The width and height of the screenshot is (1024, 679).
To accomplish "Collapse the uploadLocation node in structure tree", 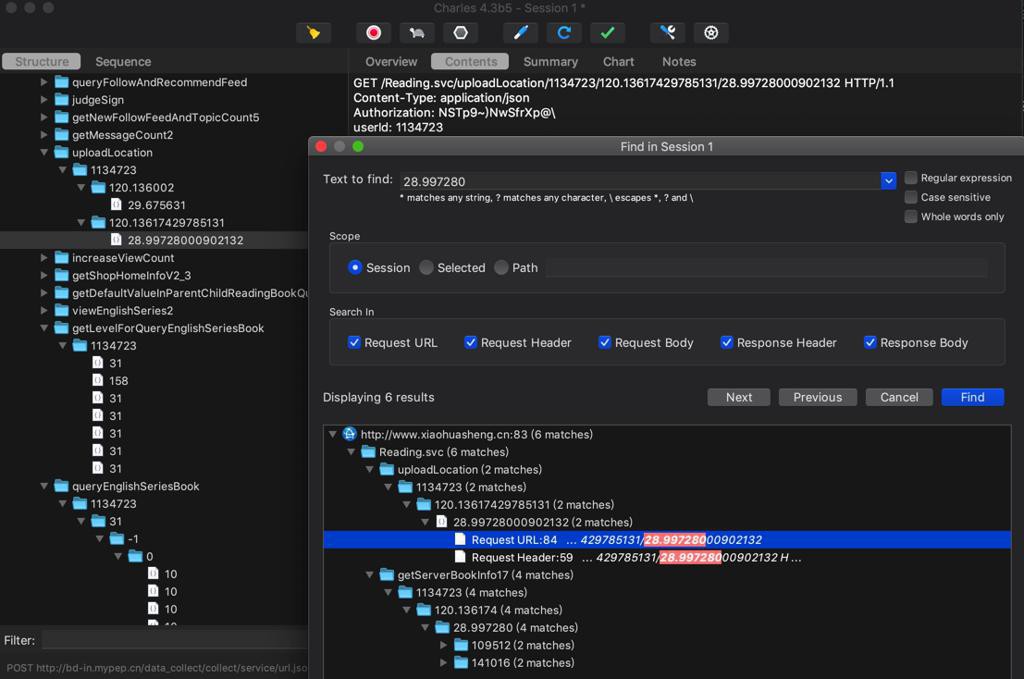I will click(44, 152).
